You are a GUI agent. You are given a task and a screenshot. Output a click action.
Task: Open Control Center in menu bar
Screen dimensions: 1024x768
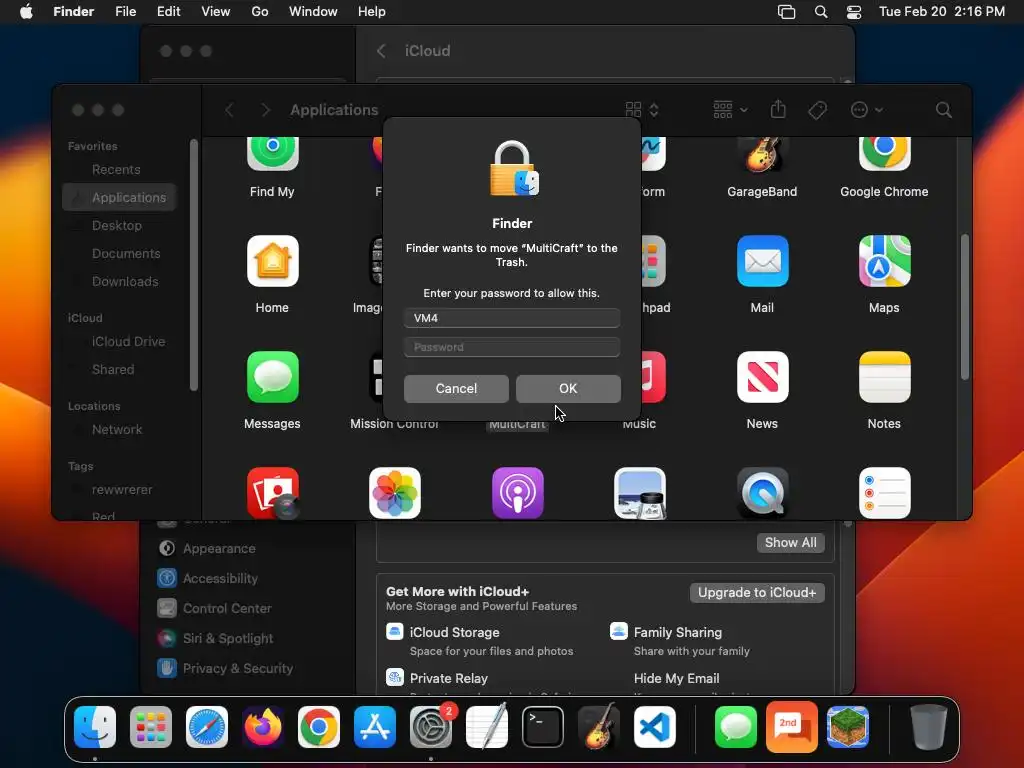click(x=854, y=12)
